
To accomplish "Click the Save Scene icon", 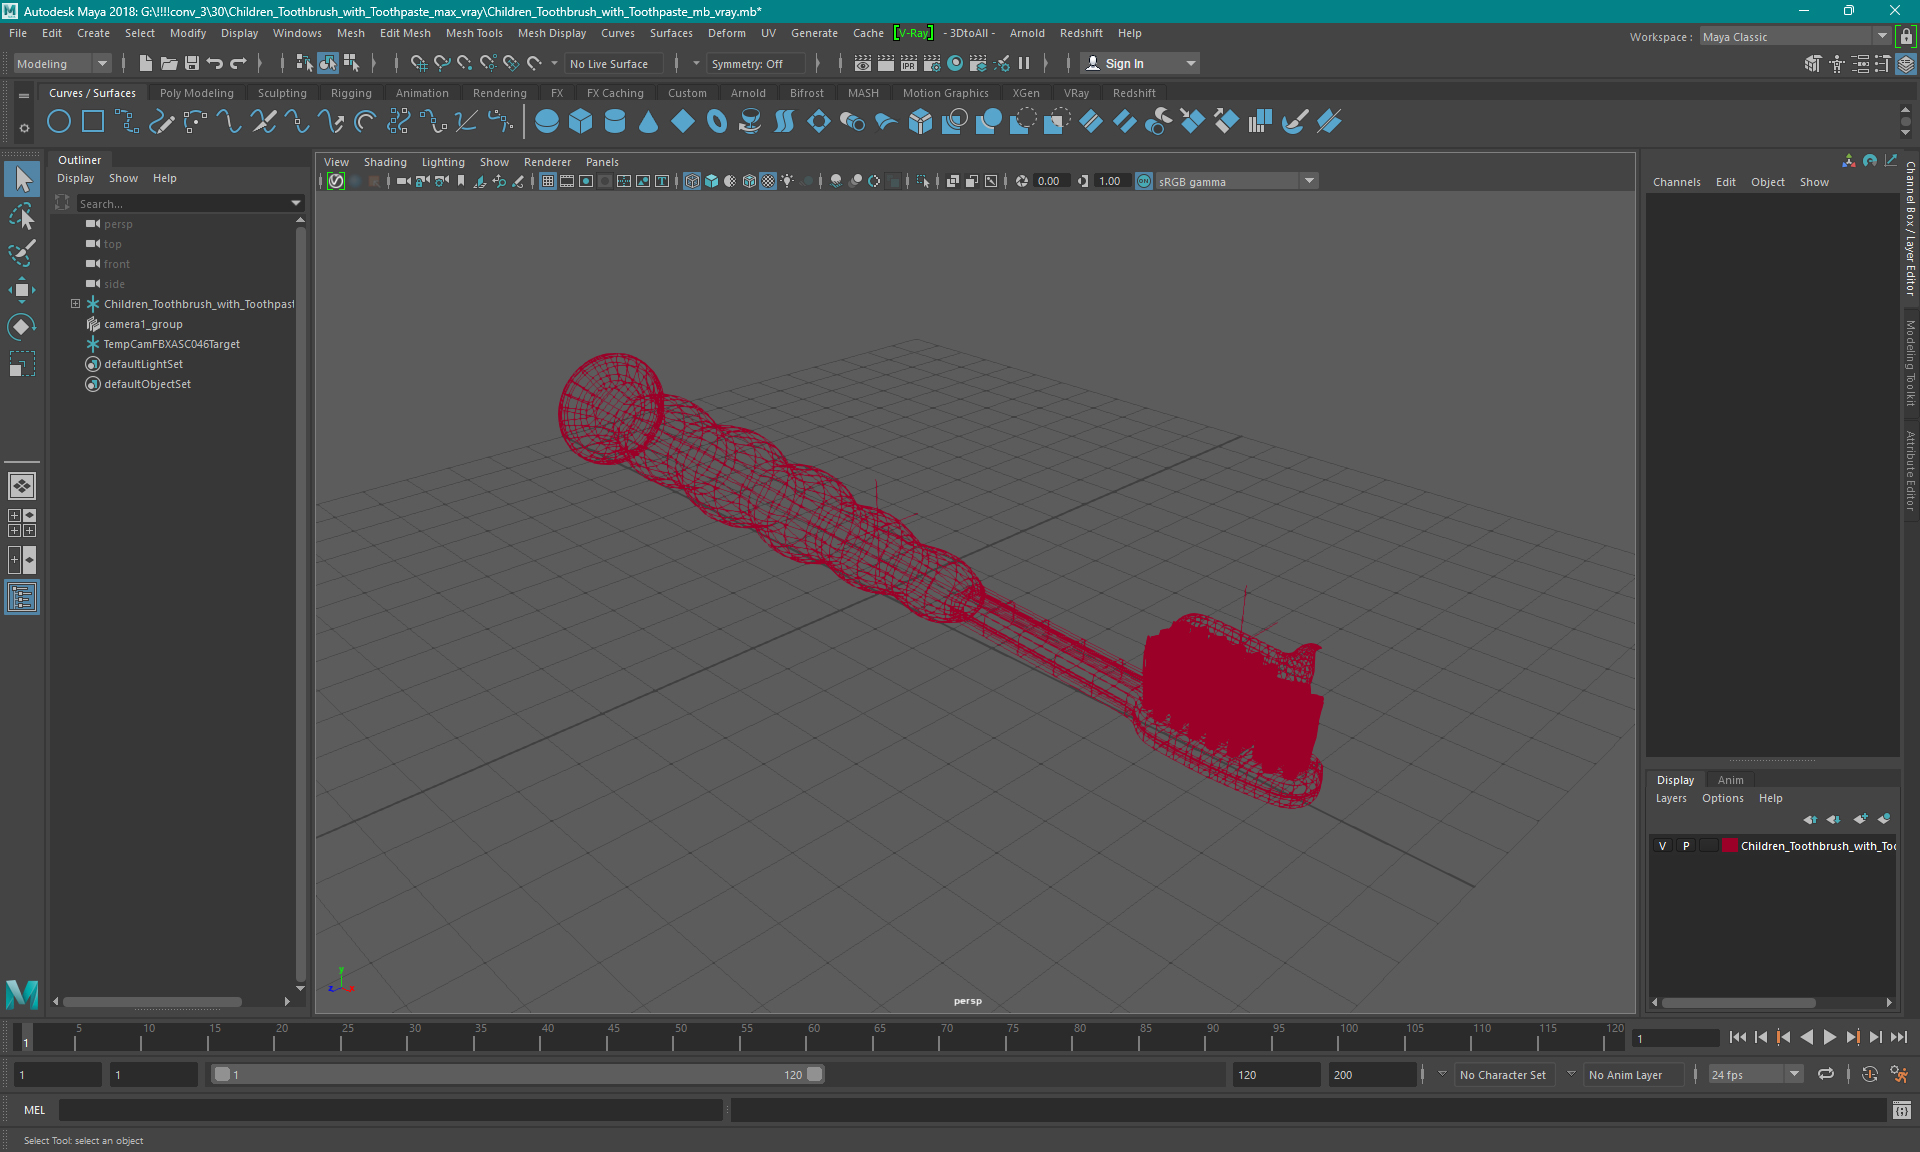I will [x=192, y=63].
